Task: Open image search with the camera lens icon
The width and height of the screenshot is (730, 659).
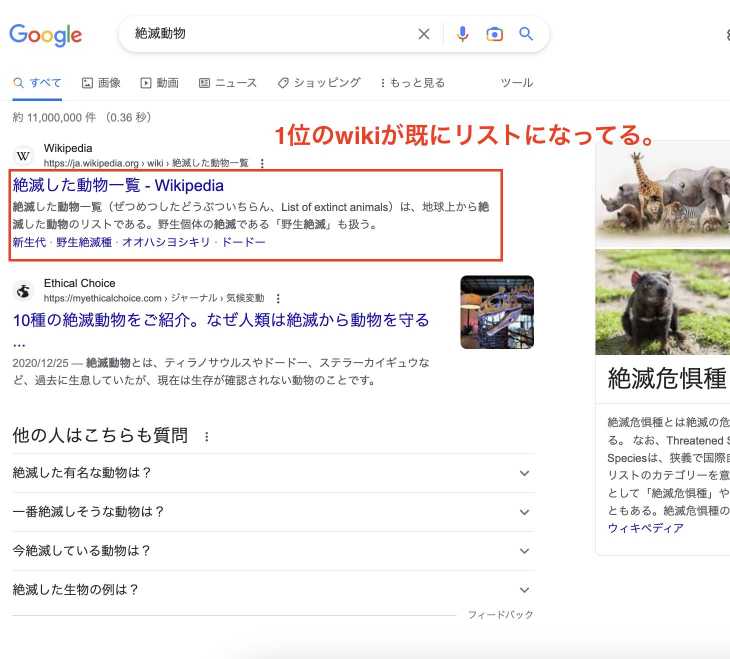Action: point(494,34)
